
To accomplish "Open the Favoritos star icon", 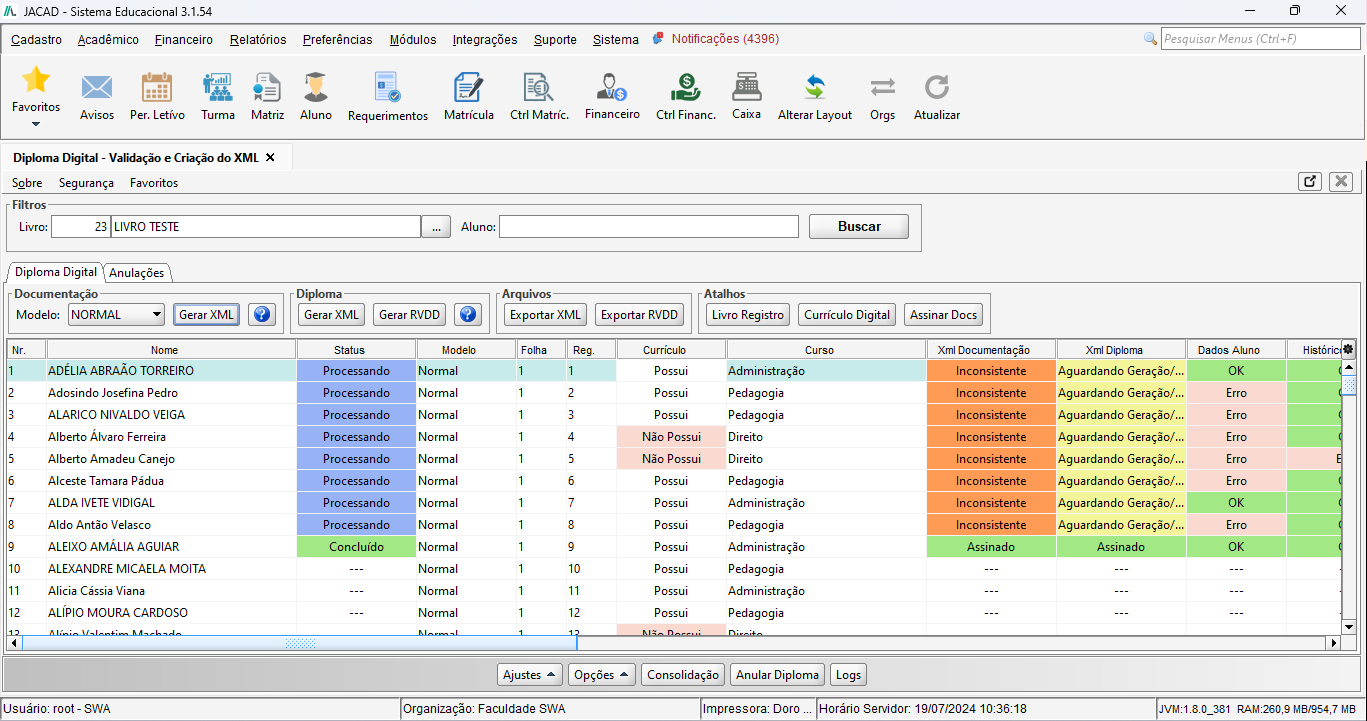I will point(36,80).
